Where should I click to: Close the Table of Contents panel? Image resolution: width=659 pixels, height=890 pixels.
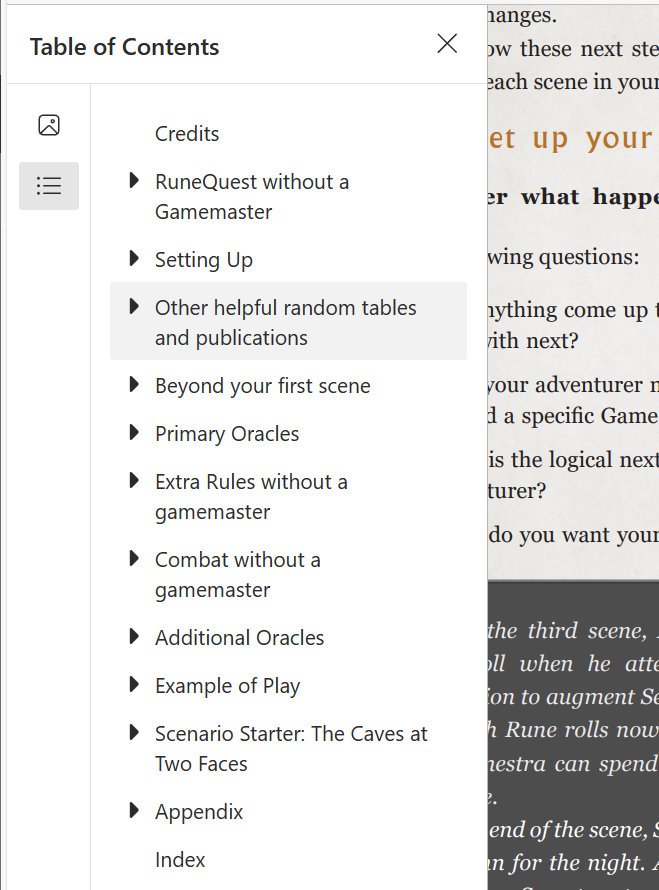(447, 44)
